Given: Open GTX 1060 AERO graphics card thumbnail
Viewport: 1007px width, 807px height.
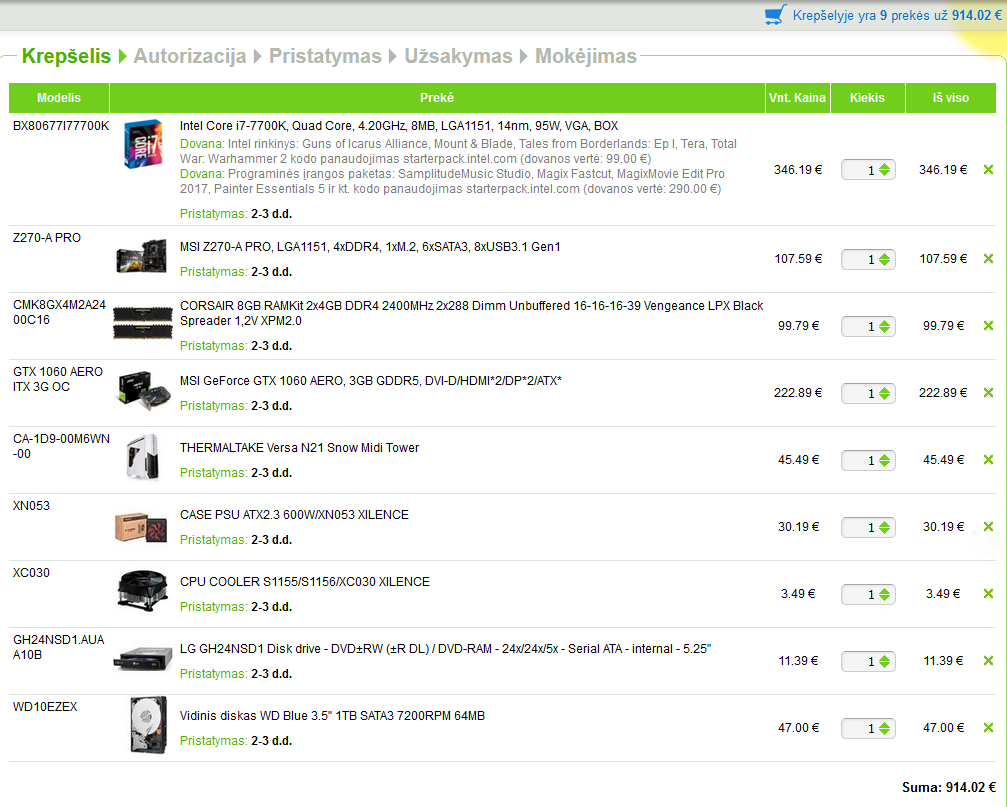Looking at the screenshot, I should (143, 390).
